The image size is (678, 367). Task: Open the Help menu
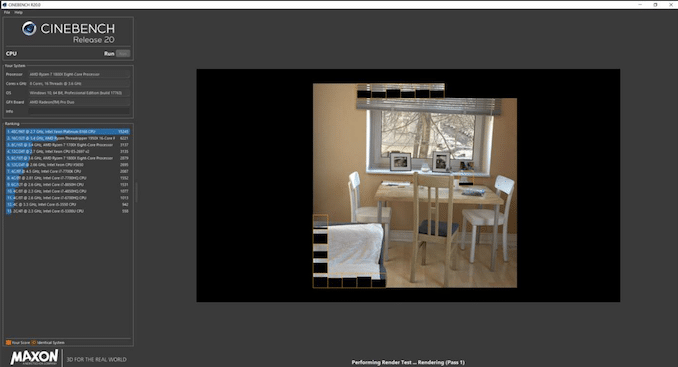point(18,13)
